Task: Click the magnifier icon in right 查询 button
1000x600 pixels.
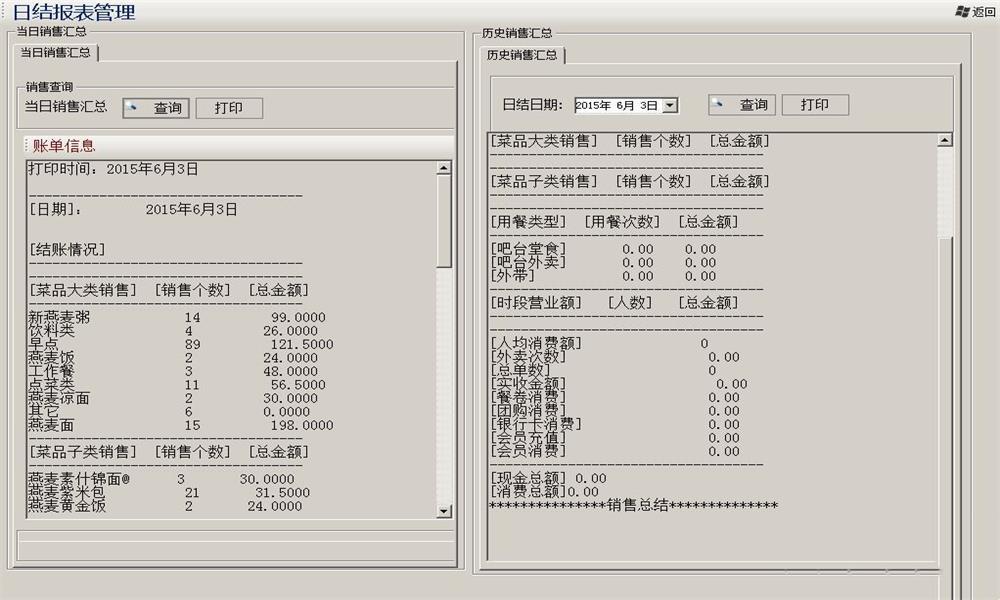Action: (717, 104)
